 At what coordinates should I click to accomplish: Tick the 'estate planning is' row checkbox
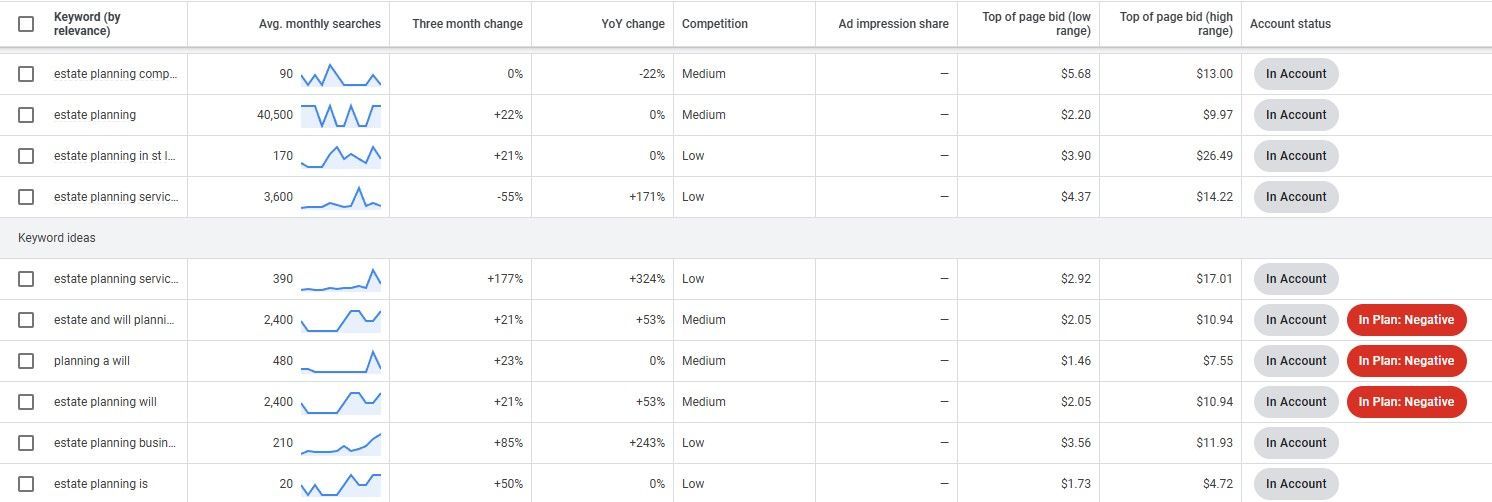[26, 484]
